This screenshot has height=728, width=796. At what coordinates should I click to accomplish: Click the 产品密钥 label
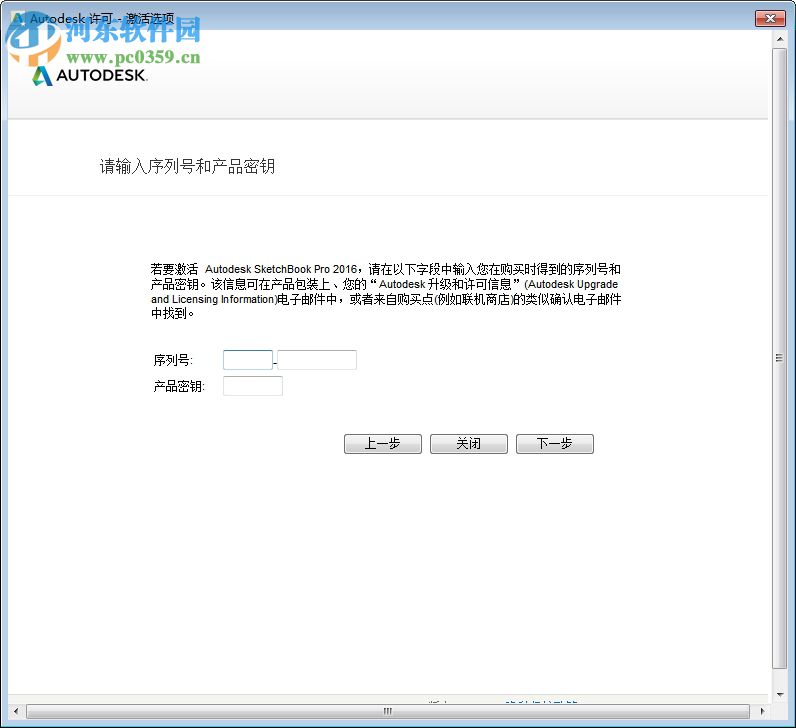click(x=179, y=386)
